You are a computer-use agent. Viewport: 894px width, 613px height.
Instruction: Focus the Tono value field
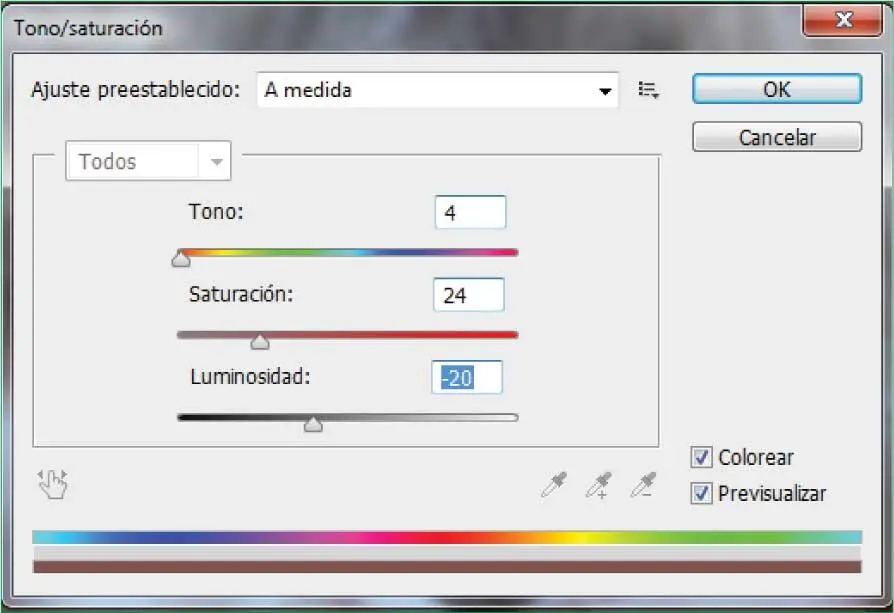pos(470,213)
